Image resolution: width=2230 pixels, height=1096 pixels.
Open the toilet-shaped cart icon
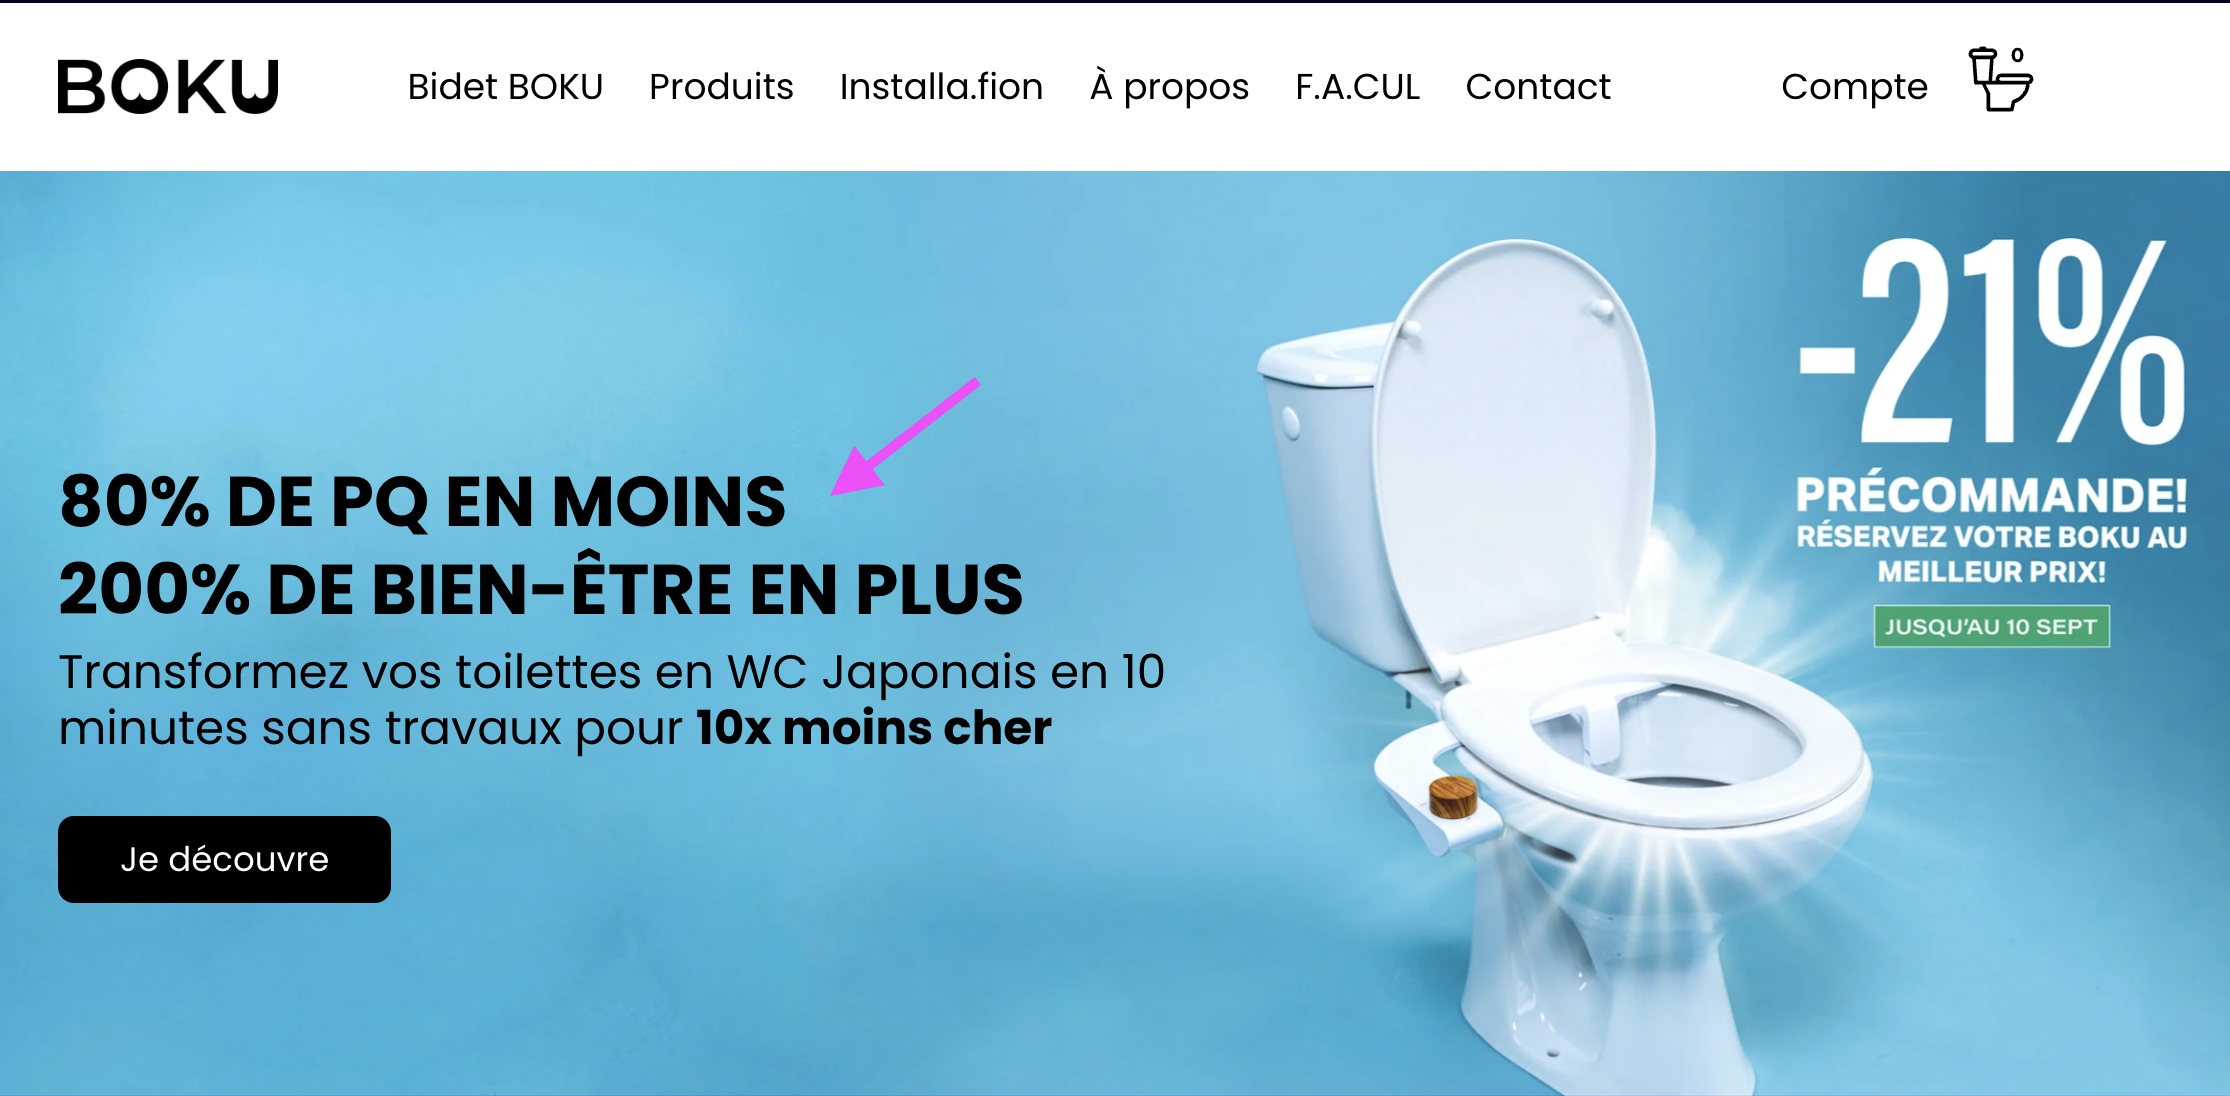coord(2000,80)
